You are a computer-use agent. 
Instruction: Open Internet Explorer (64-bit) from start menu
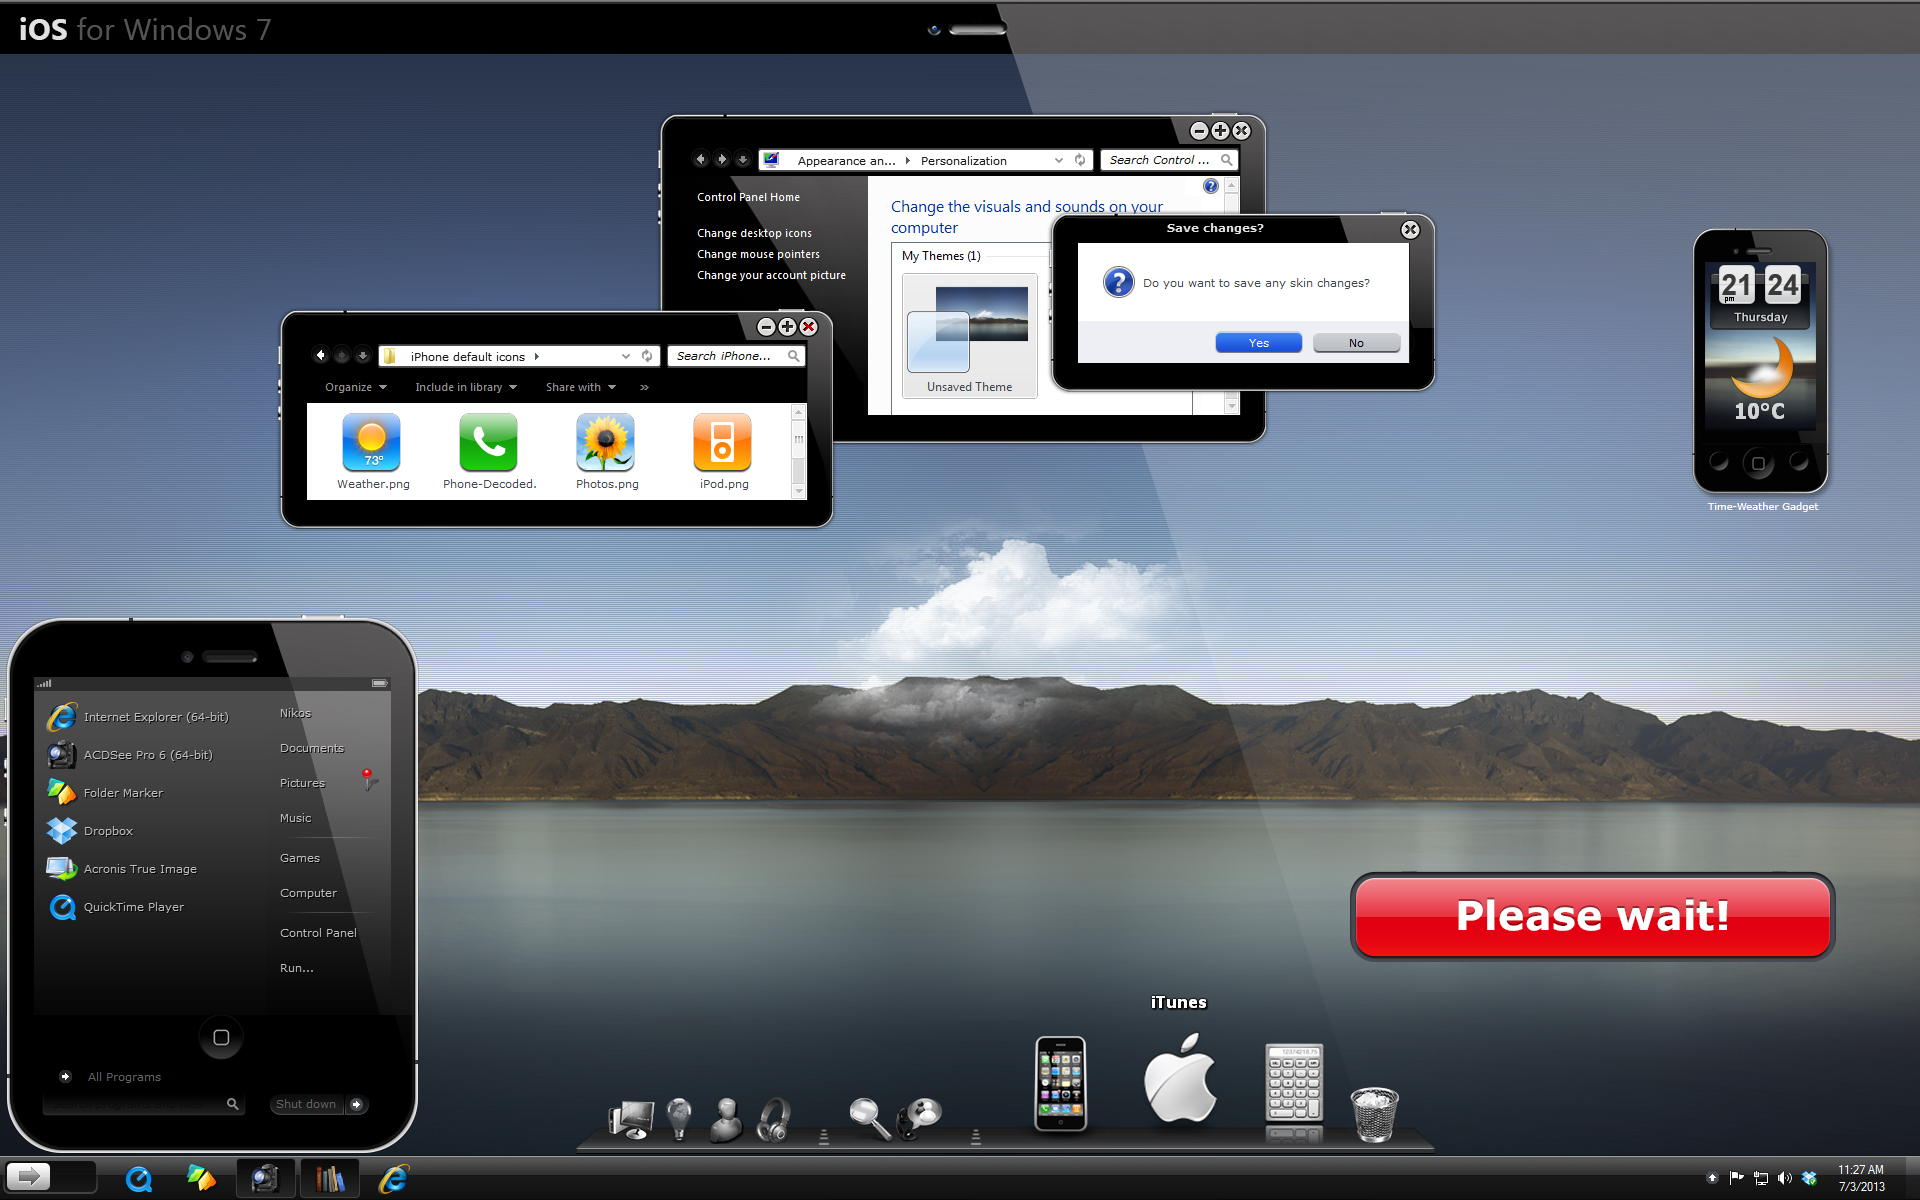[138, 717]
